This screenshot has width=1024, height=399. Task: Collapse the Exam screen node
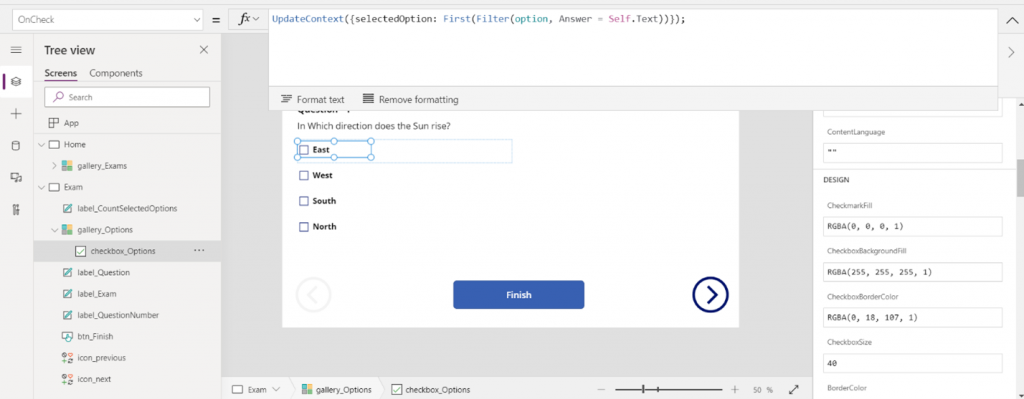coord(42,187)
